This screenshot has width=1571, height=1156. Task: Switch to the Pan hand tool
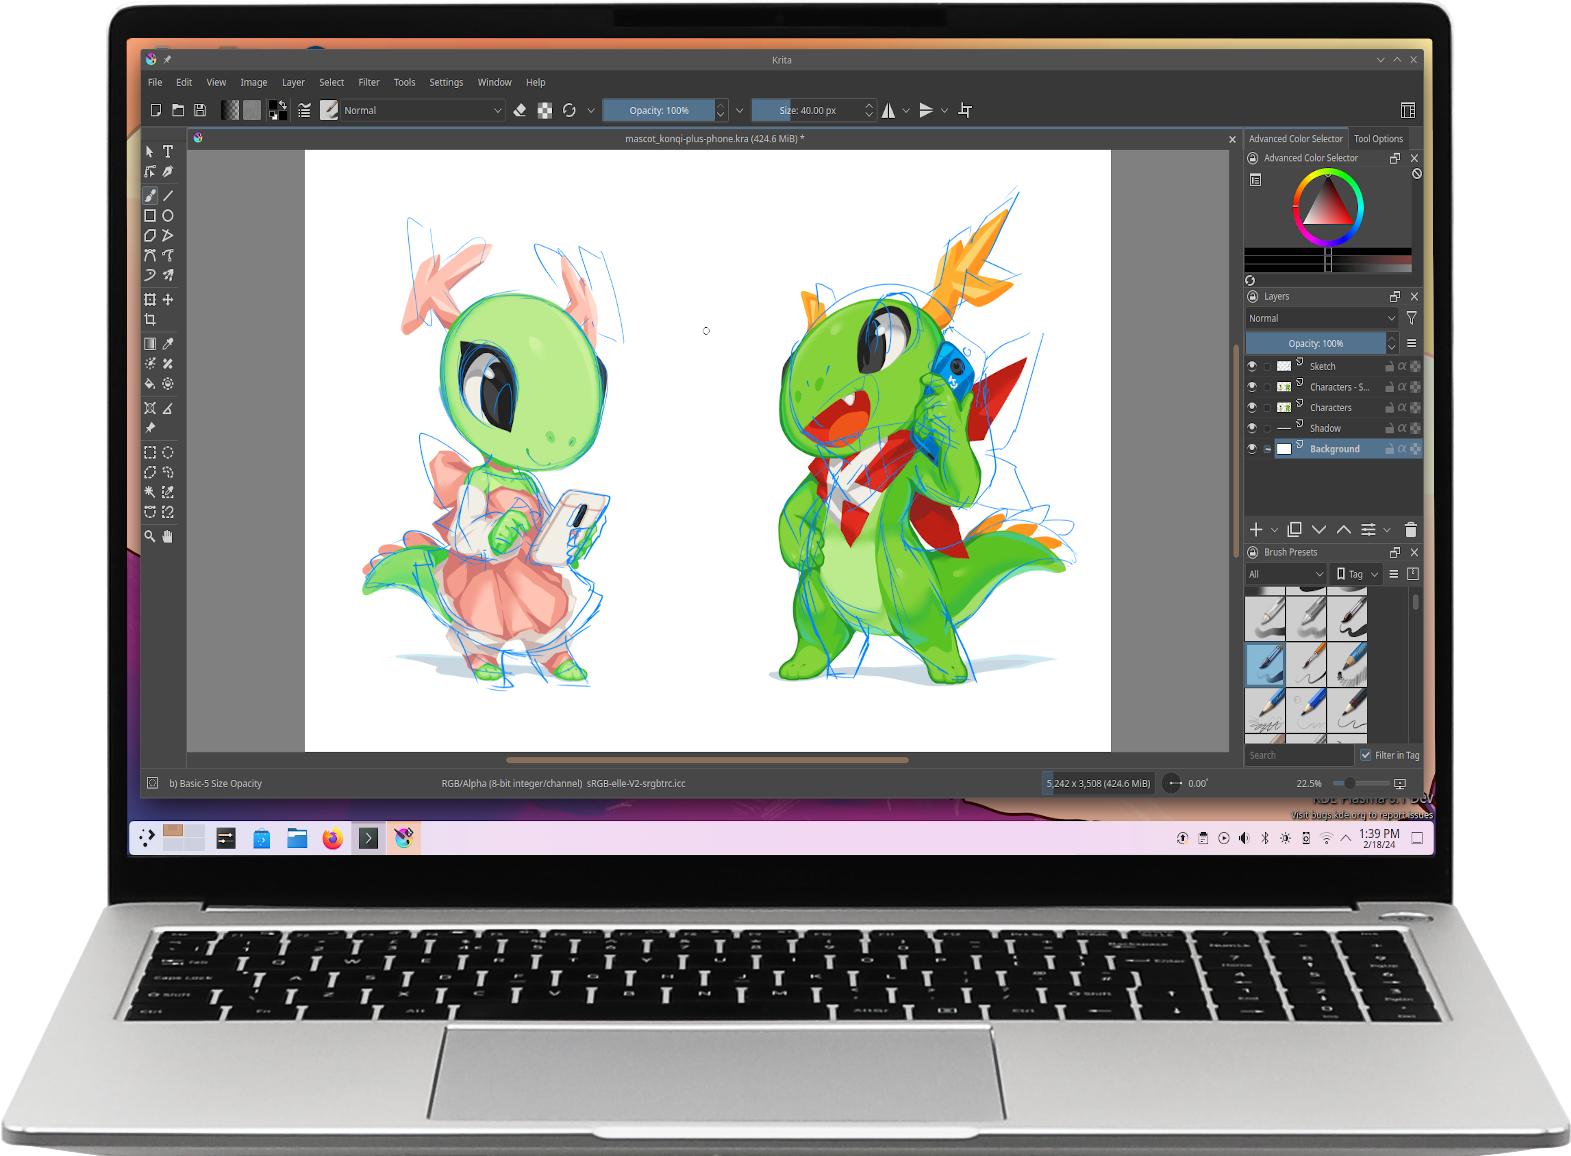coord(168,537)
